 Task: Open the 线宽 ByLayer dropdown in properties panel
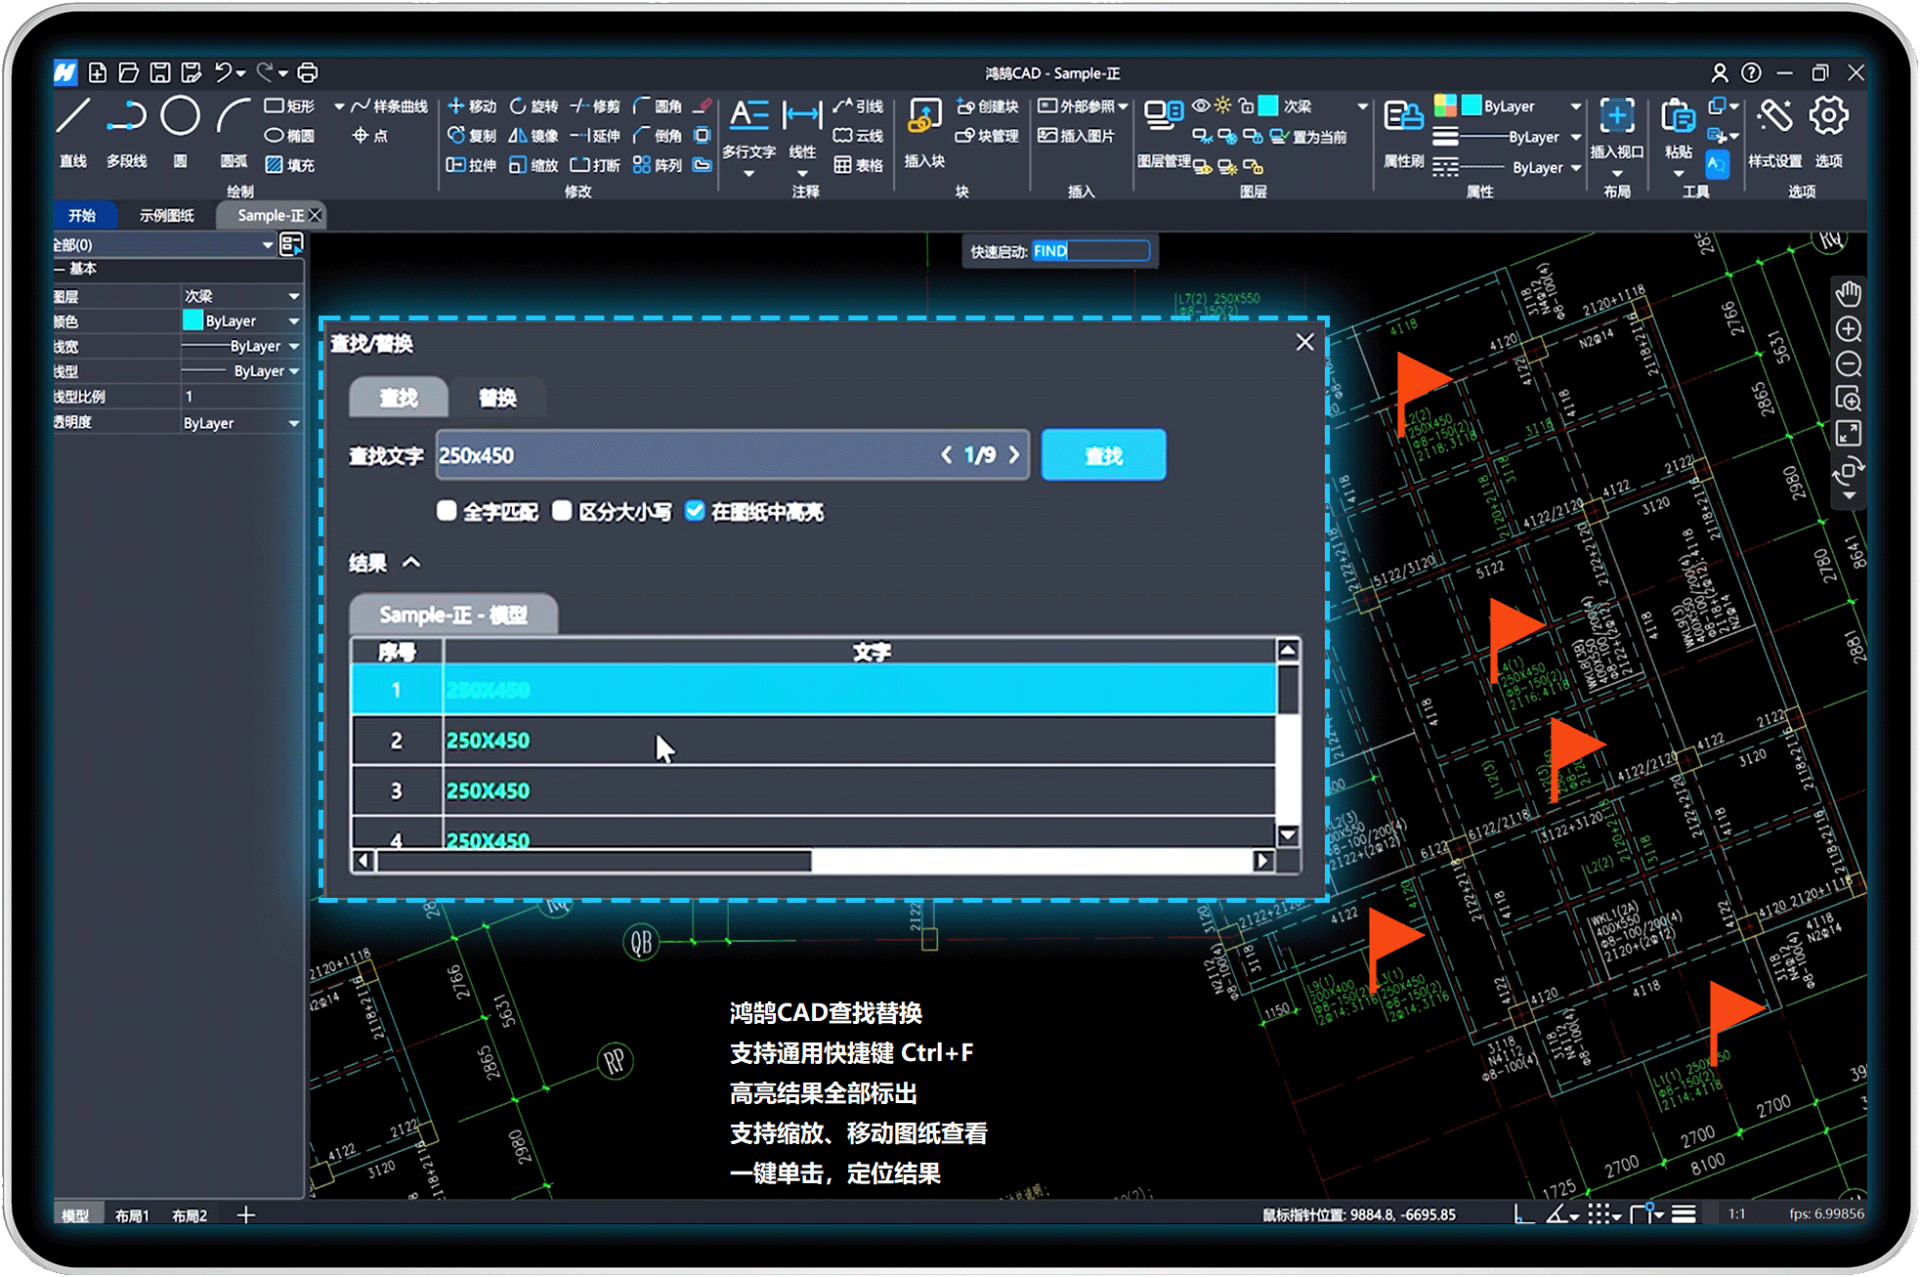(x=241, y=346)
